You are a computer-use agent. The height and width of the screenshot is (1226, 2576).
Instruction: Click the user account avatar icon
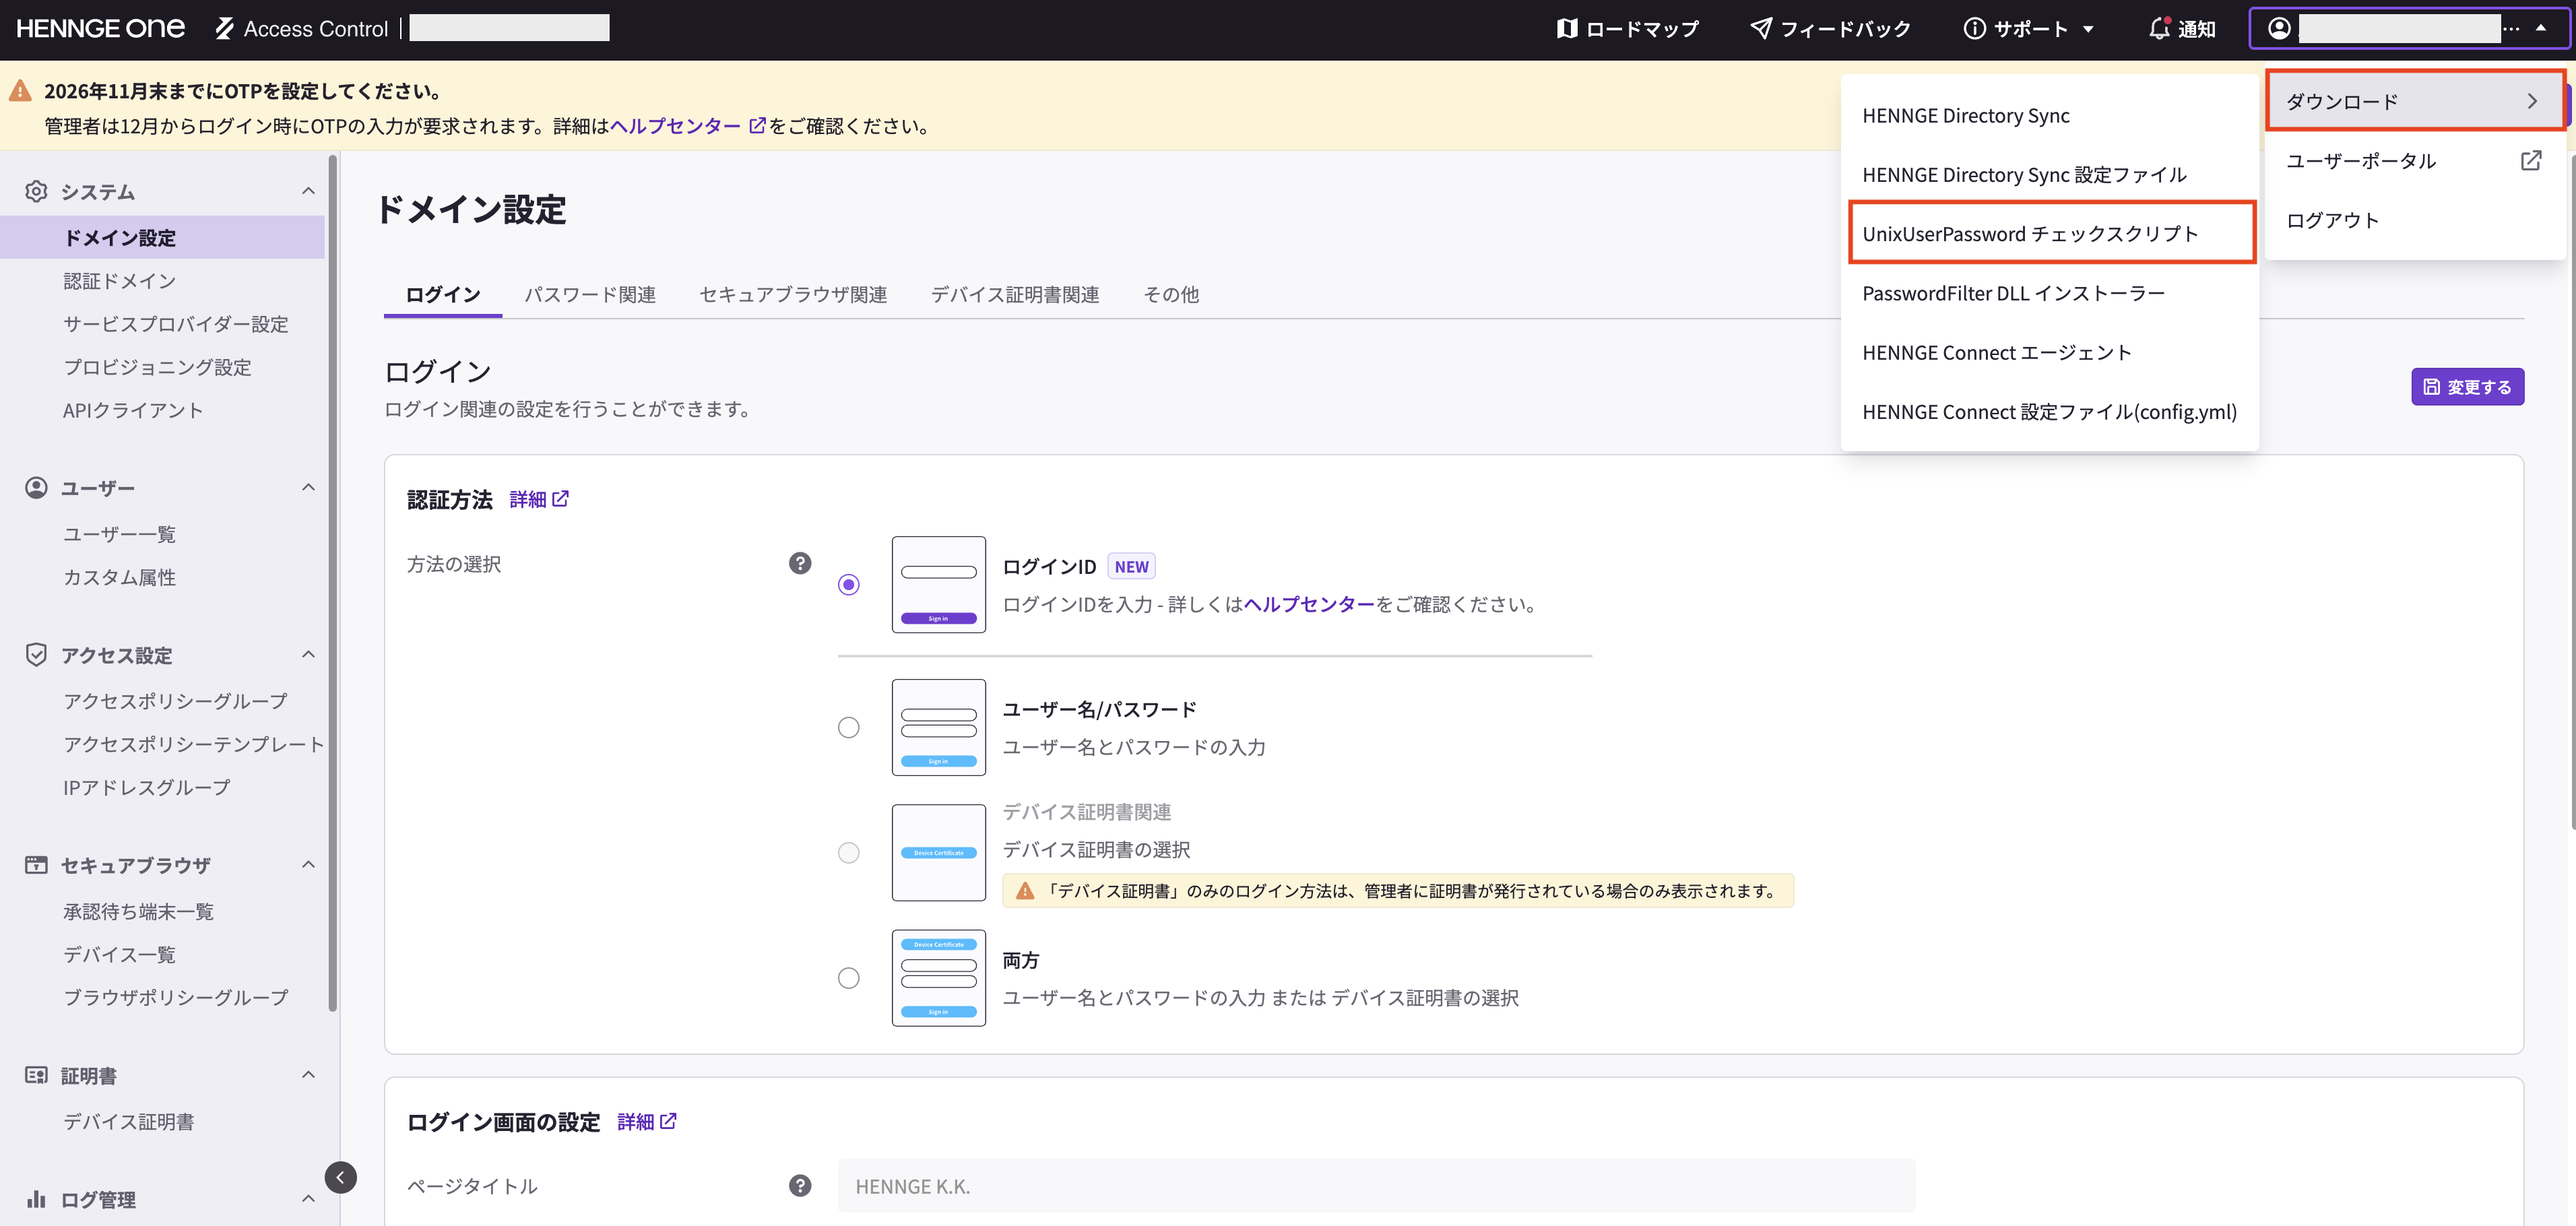pos(2279,28)
